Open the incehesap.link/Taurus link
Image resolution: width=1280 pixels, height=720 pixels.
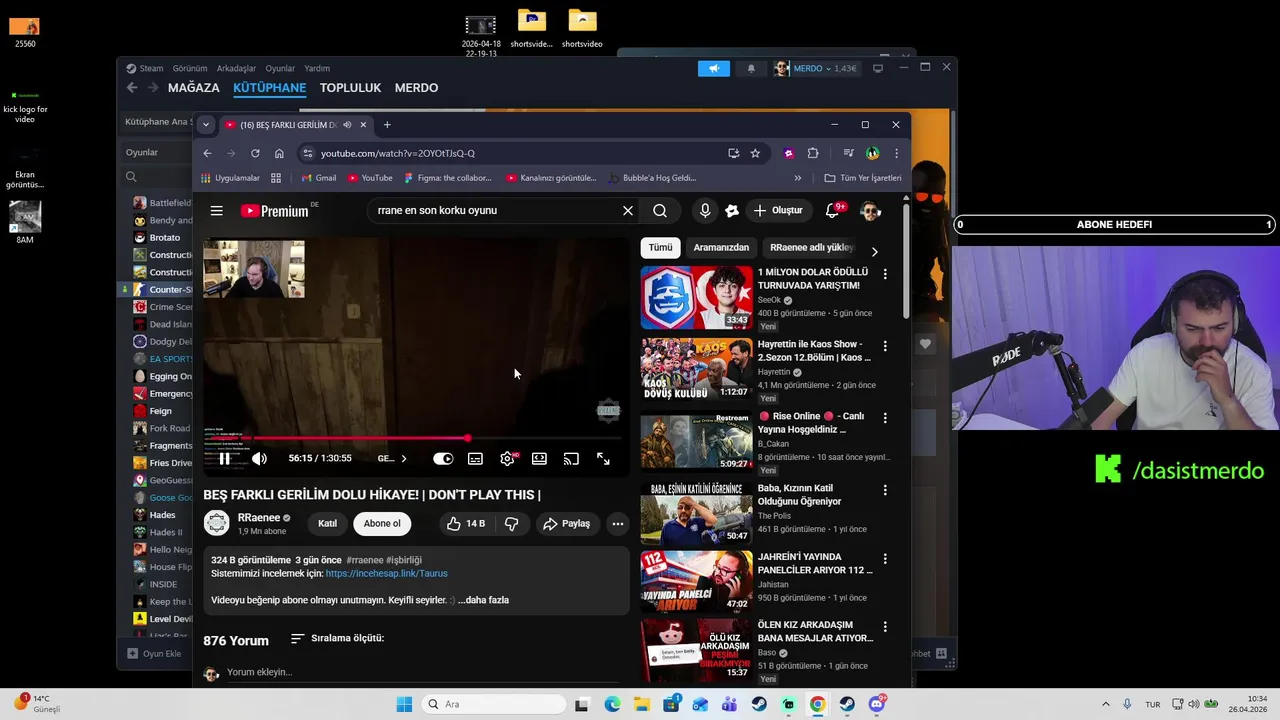[x=386, y=573]
